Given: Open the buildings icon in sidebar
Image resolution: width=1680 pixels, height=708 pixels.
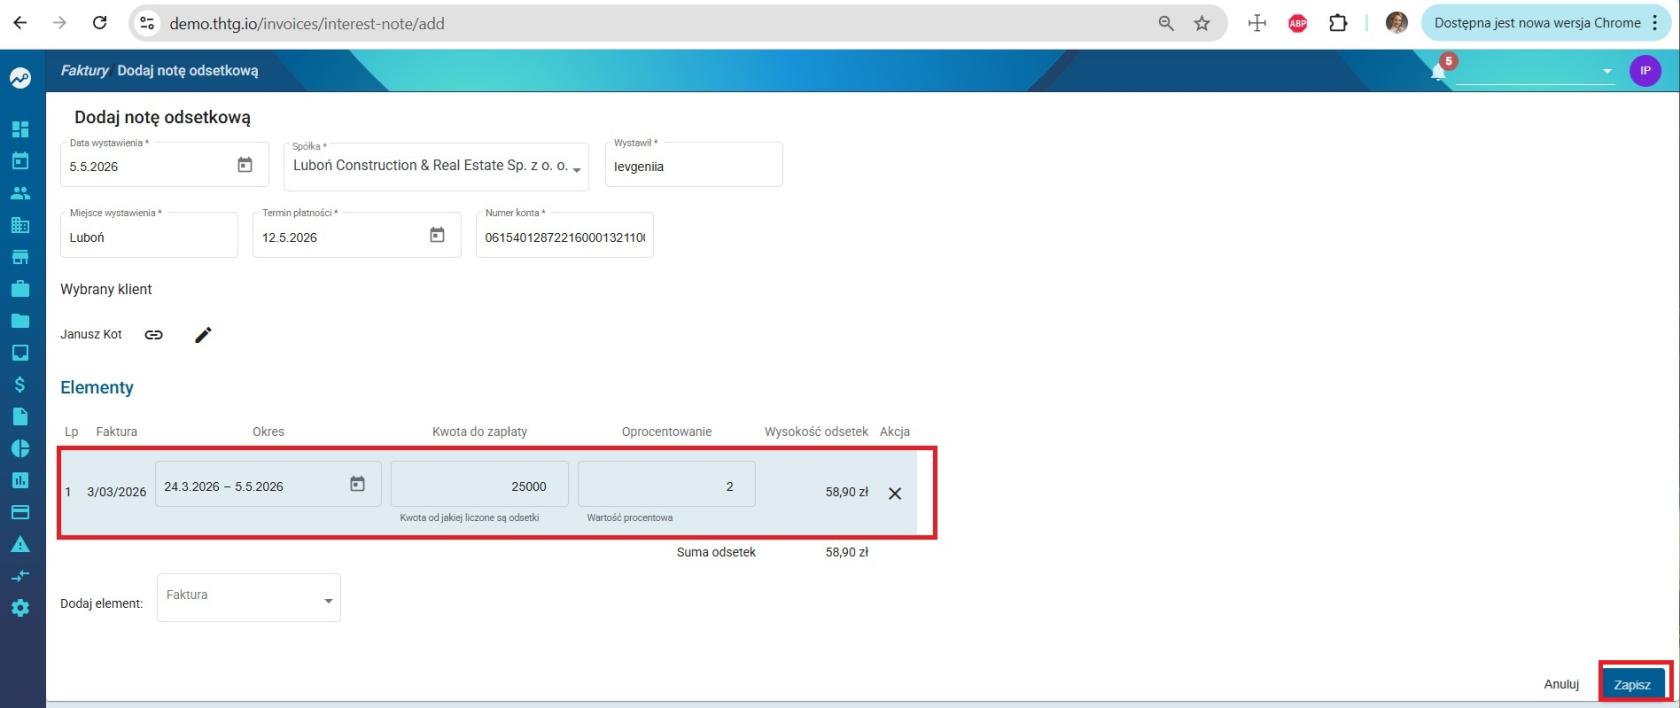Looking at the screenshot, I should click(x=20, y=225).
